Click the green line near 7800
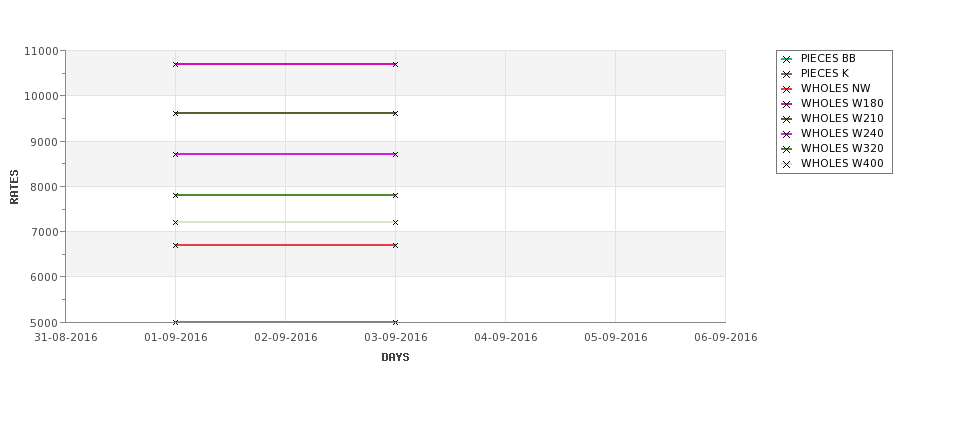 pos(285,195)
